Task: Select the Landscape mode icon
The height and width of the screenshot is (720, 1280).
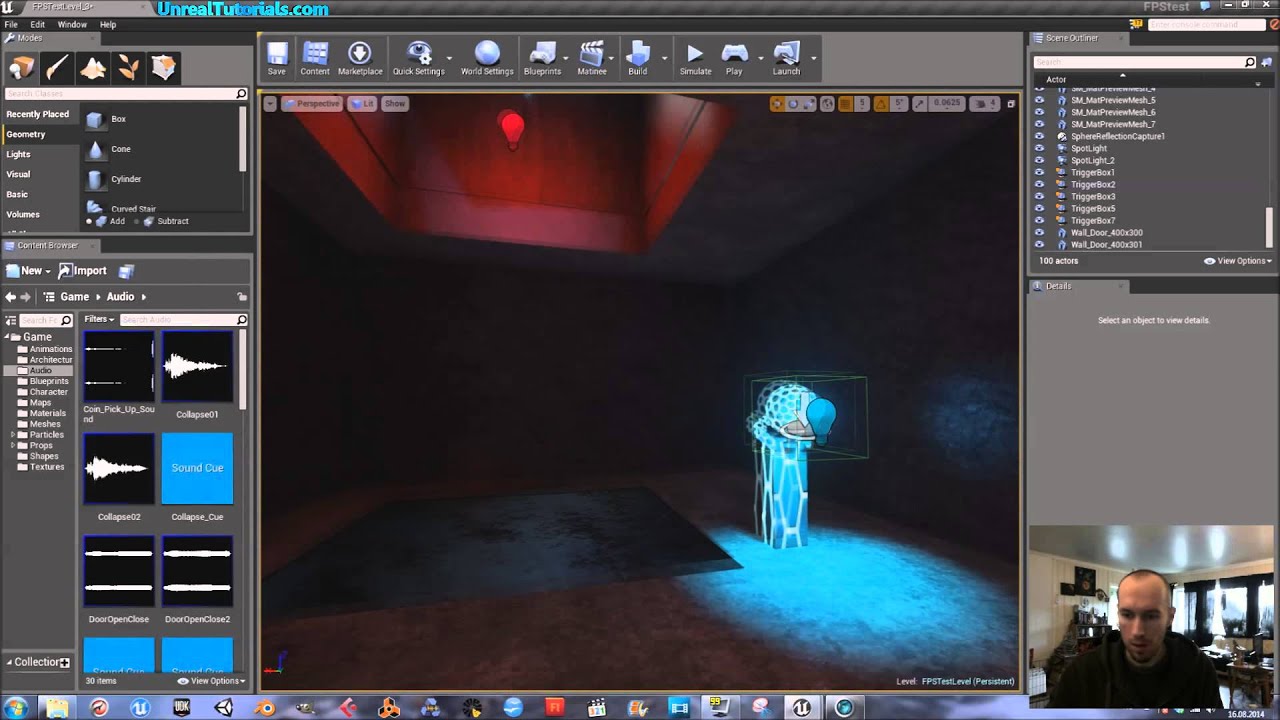Action: (x=93, y=67)
